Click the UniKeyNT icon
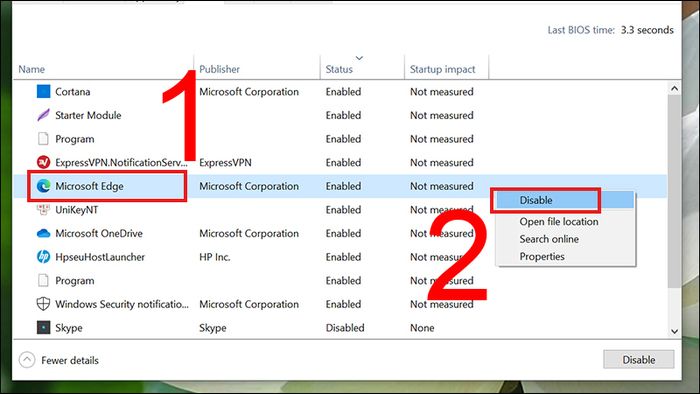This screenshot has width=700, height=394. pyautogui.click(x=43, y=210)
